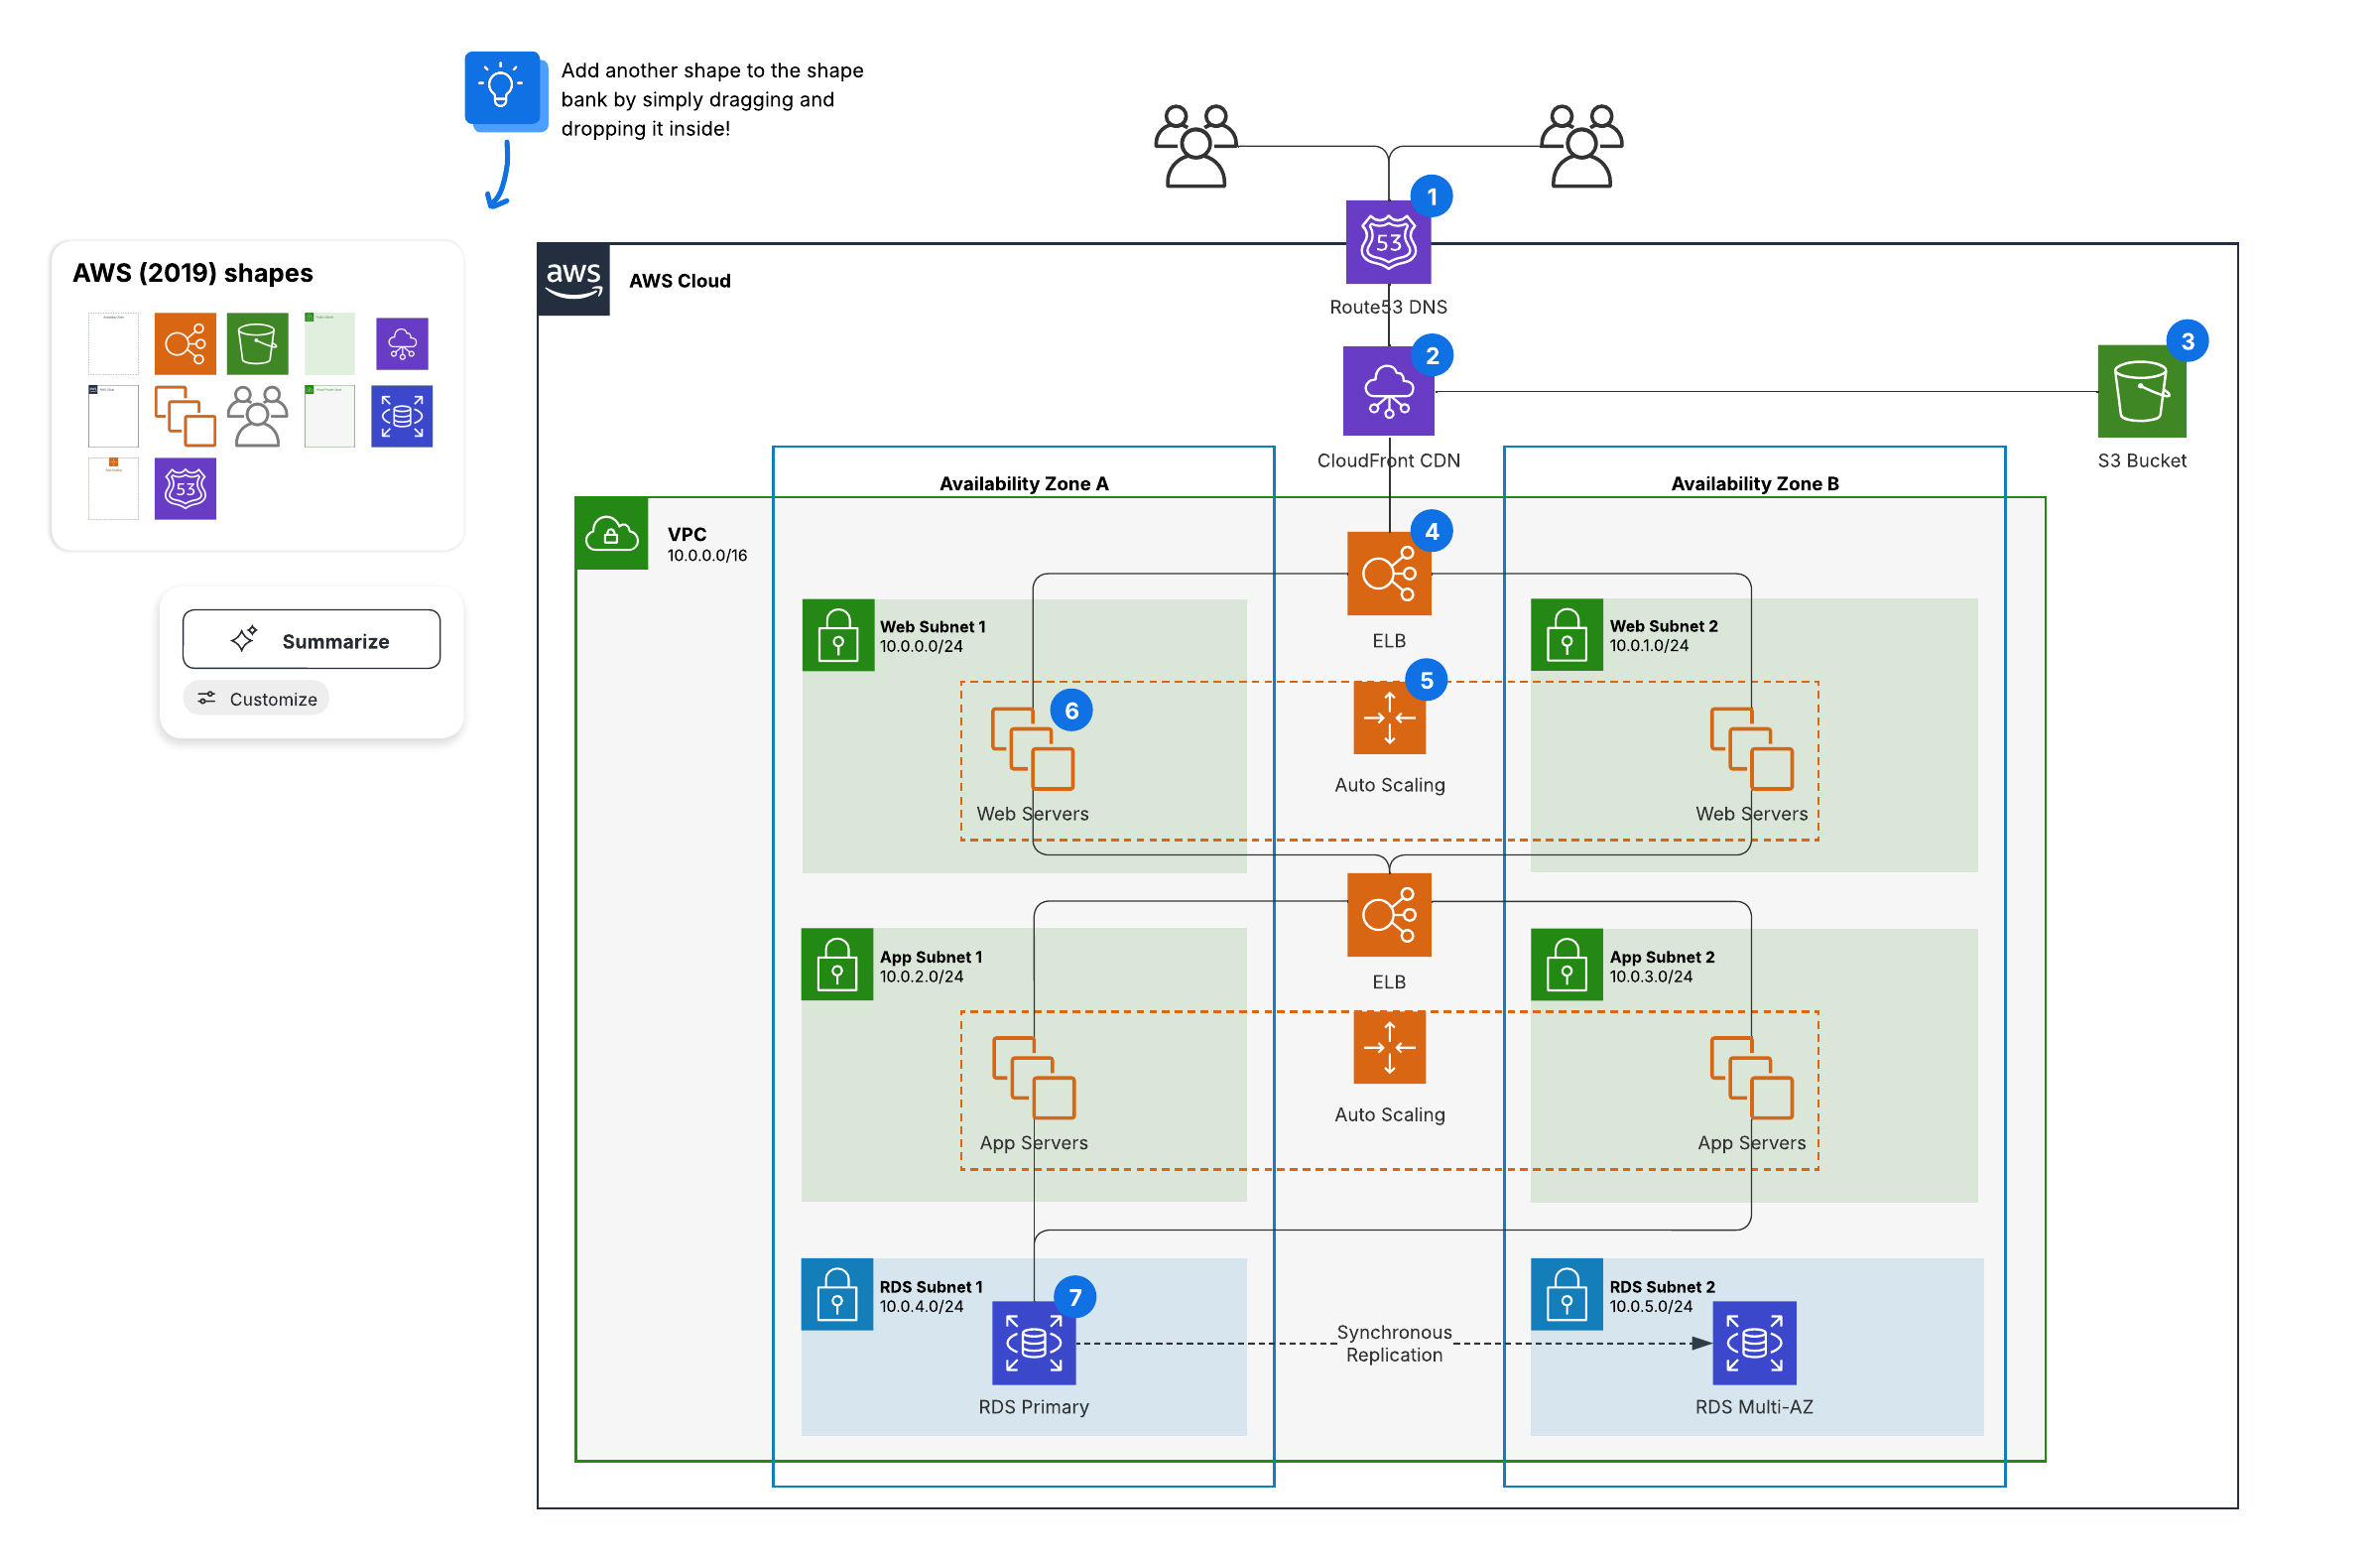Click the Synchronous Replication label

[1395, 1344]
